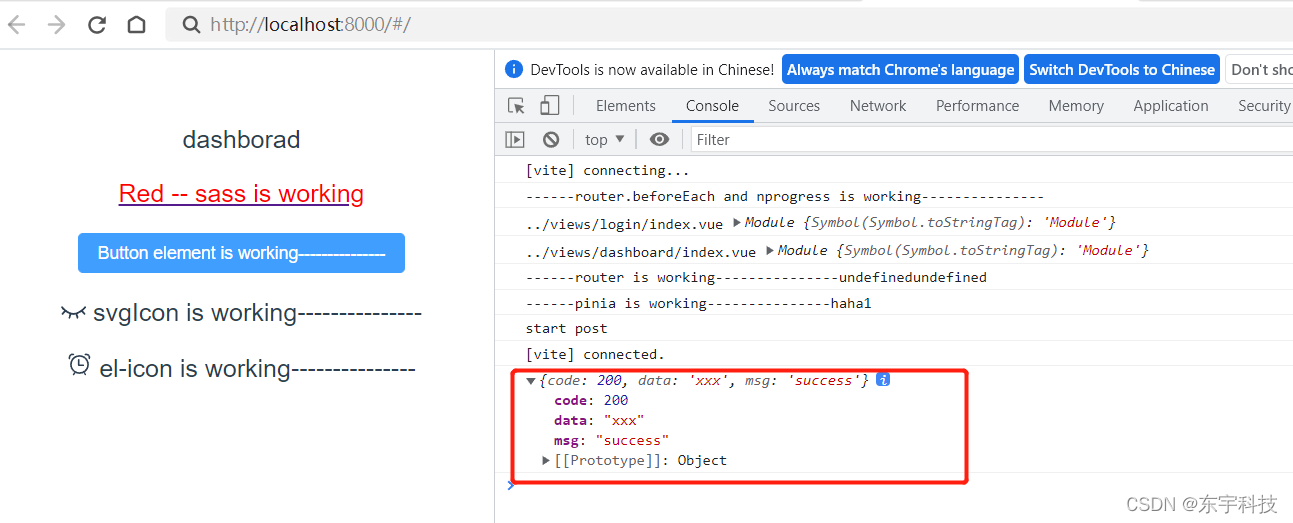
Task: Open the Memory tab
Action: click(x=1076, y=106)
